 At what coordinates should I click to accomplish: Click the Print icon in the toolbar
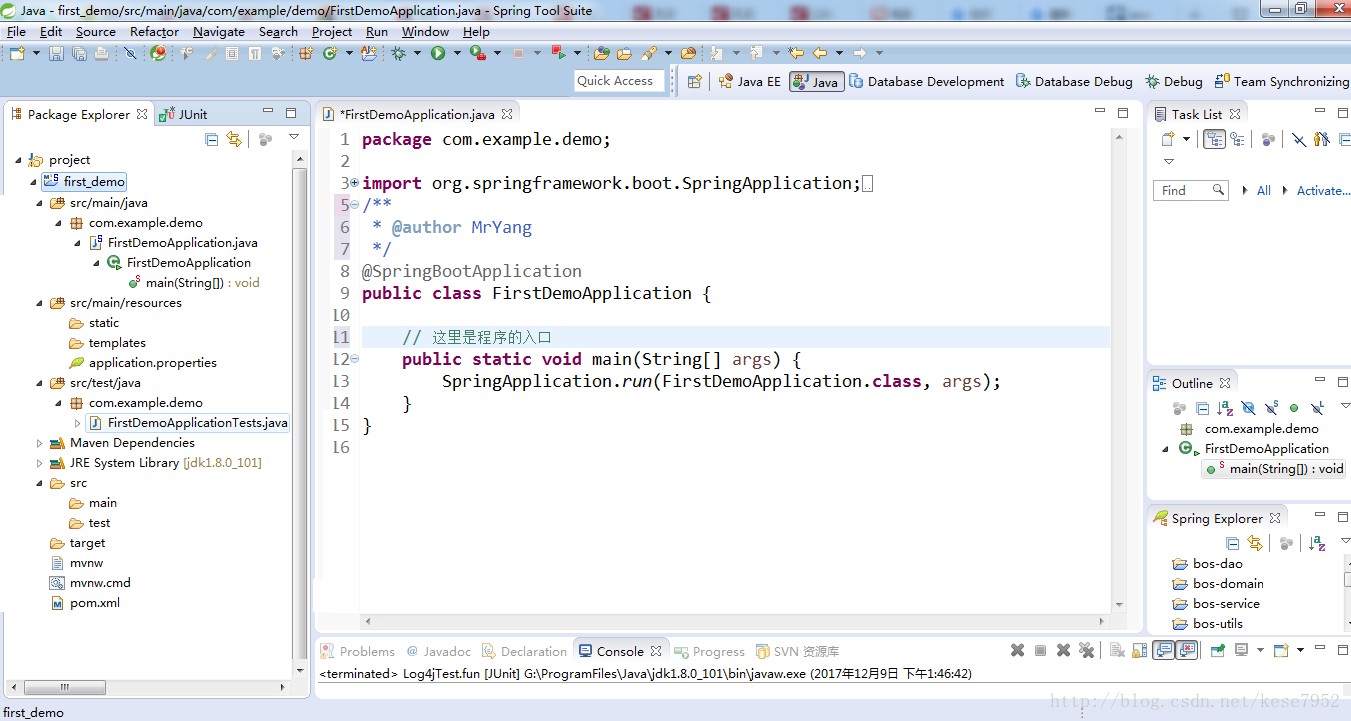101,53
